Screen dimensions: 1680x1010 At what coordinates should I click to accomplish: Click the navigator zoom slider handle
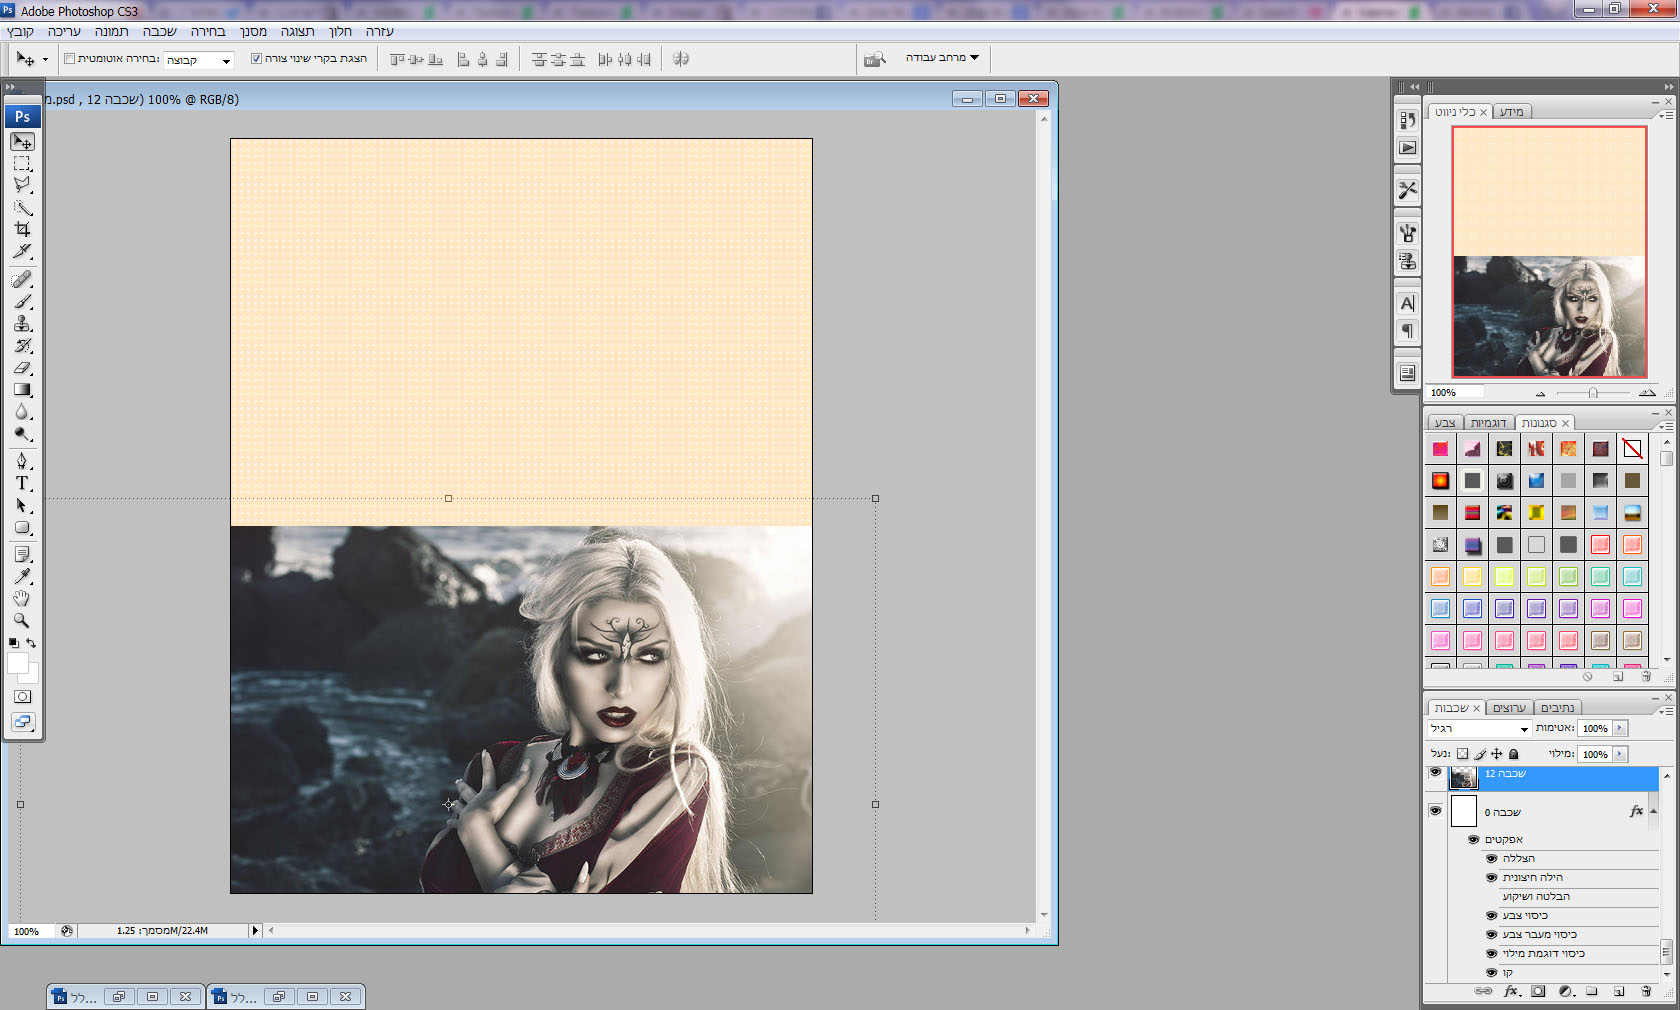1593,393
